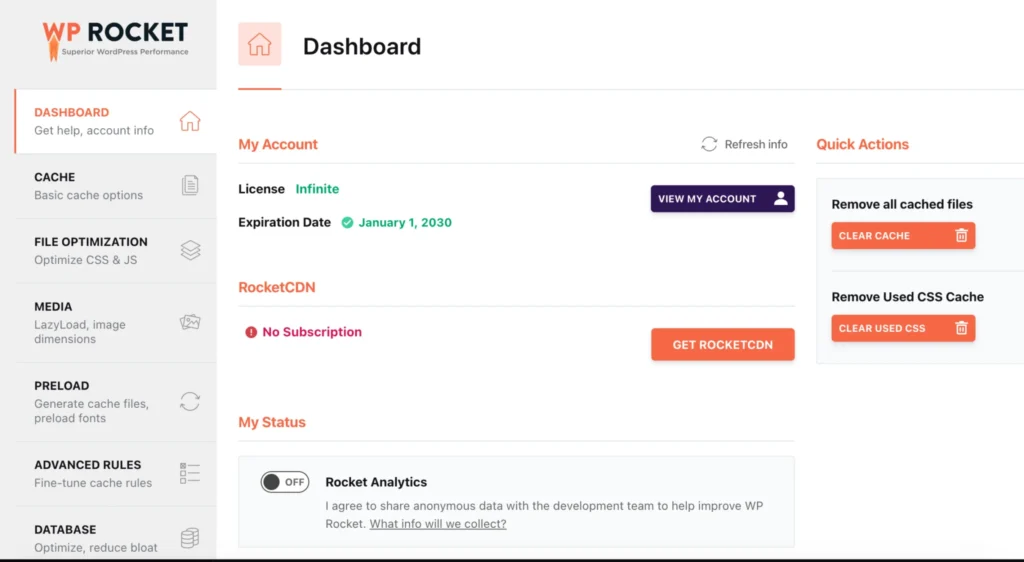Click the user icon on View My Account

pyautogui.click(x=781, y=198)
